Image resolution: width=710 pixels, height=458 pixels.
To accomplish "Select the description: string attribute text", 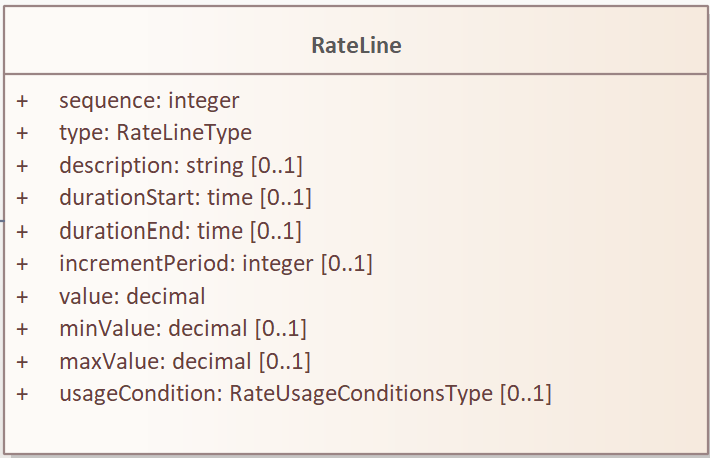I will tap(181, 165).
